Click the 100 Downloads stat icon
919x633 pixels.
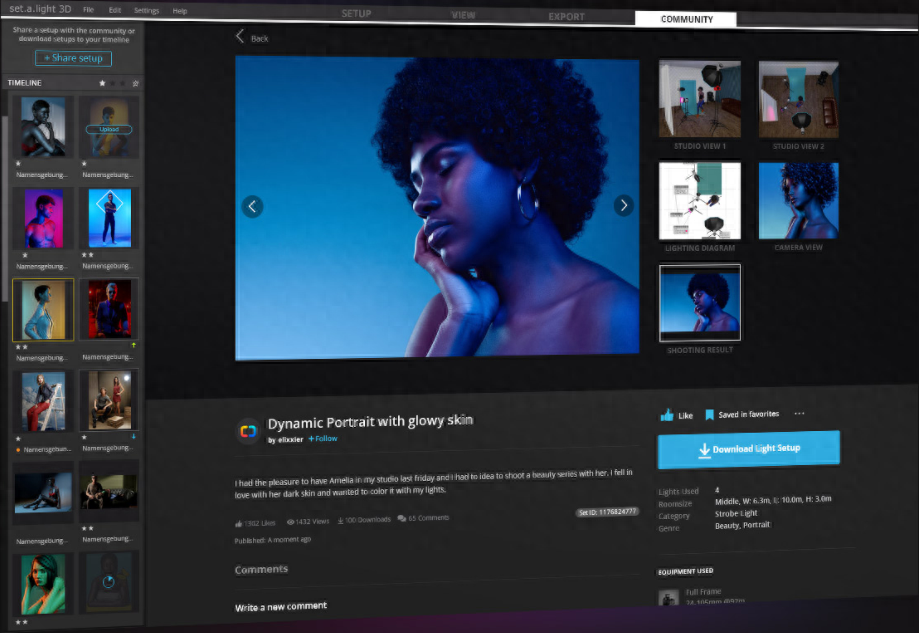pyautogui.click(x=341, y=520)
